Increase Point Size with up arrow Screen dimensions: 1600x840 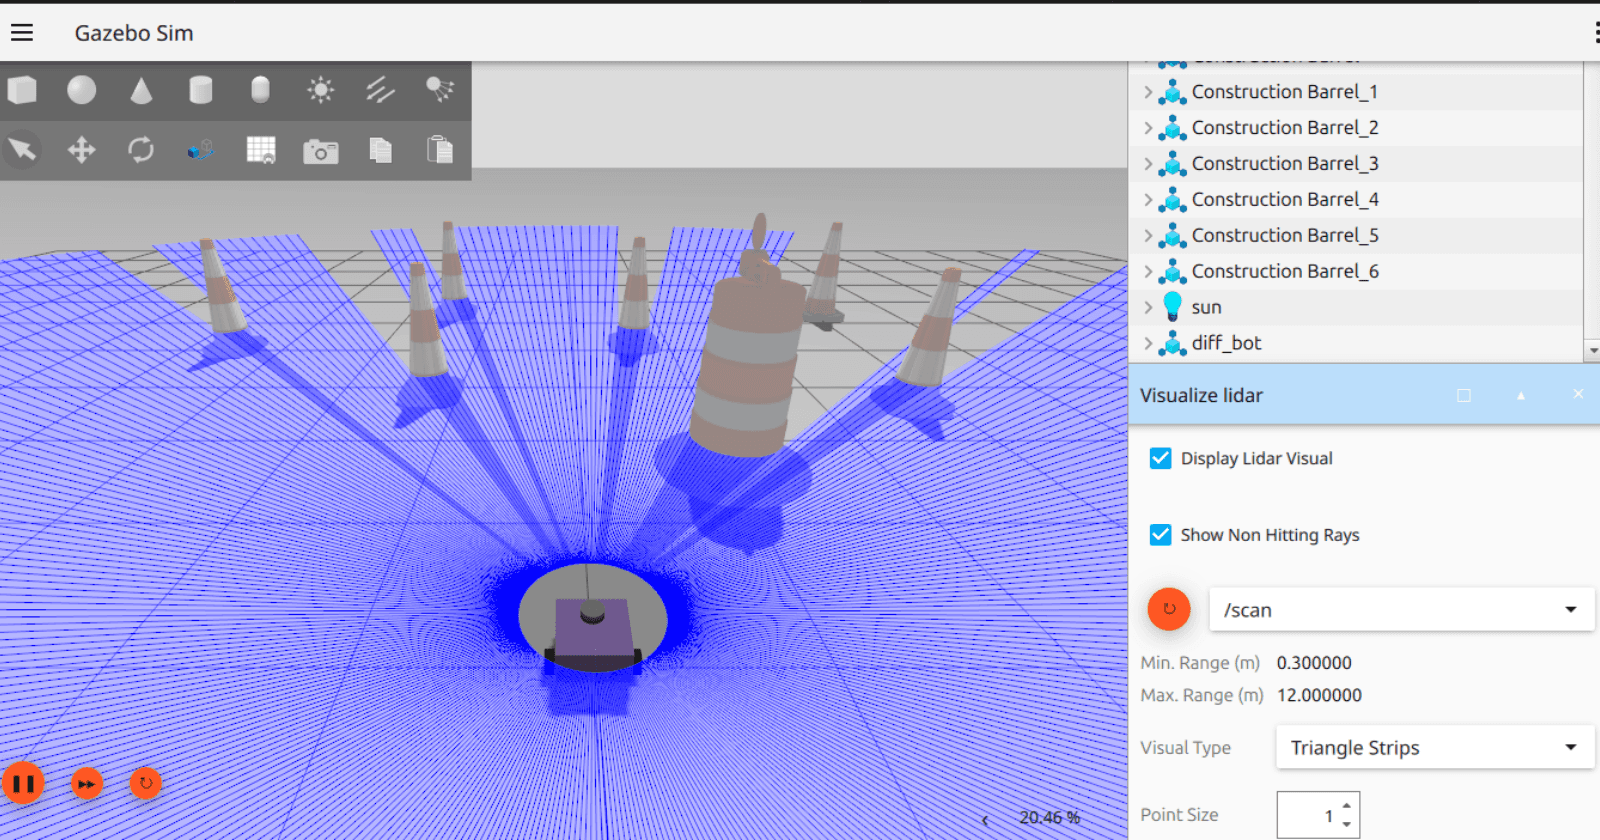[x=1347, y=806]
